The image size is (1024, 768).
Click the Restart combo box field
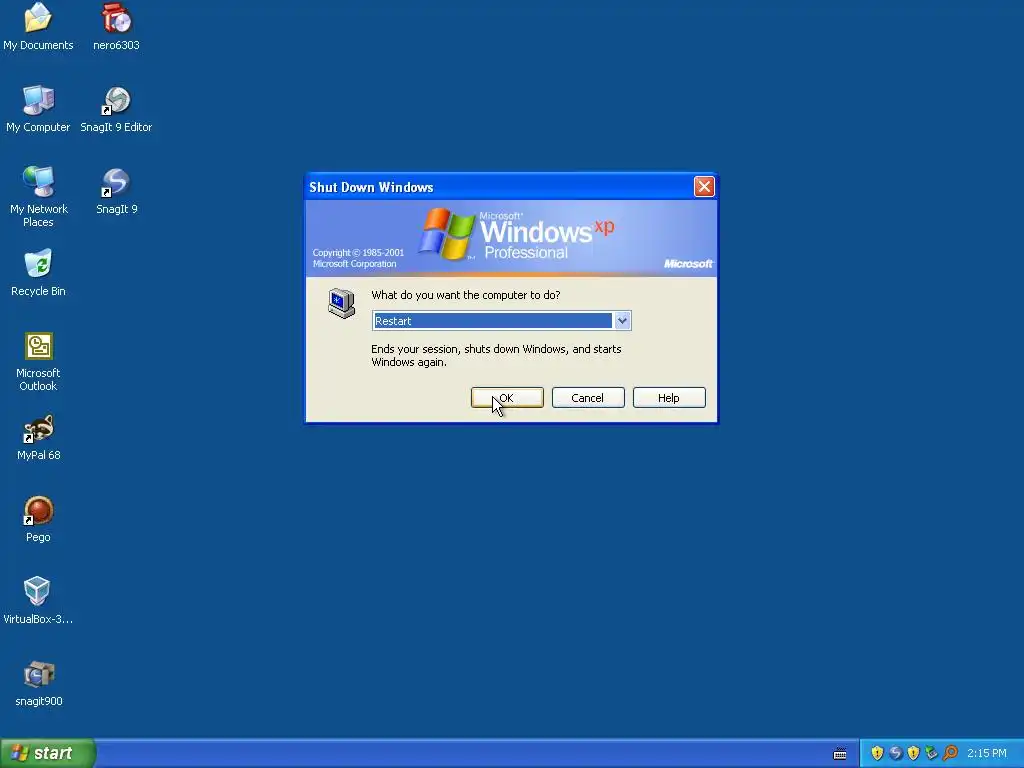[501, 321]
